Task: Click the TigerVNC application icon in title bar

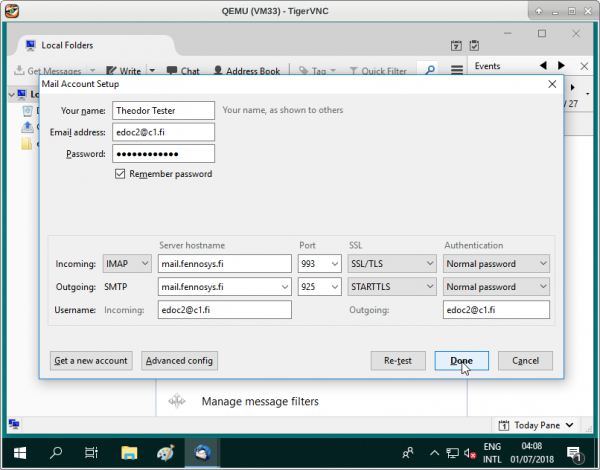Action: click(12, 11)
